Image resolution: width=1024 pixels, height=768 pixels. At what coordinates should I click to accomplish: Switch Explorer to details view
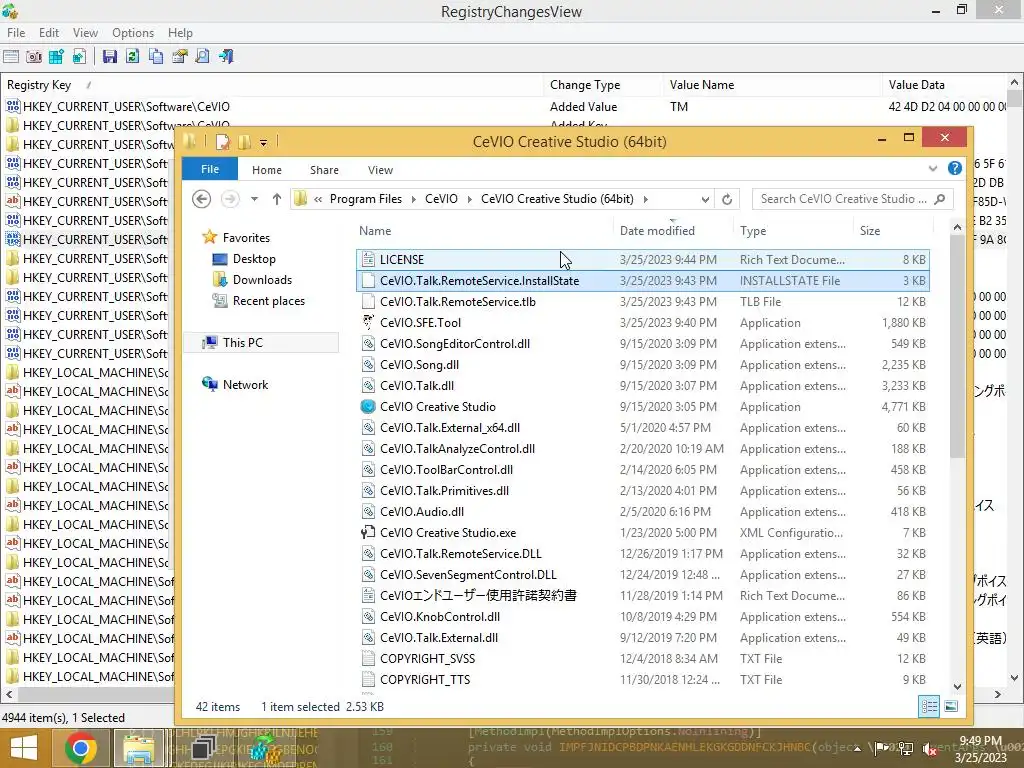click(929, 706)
